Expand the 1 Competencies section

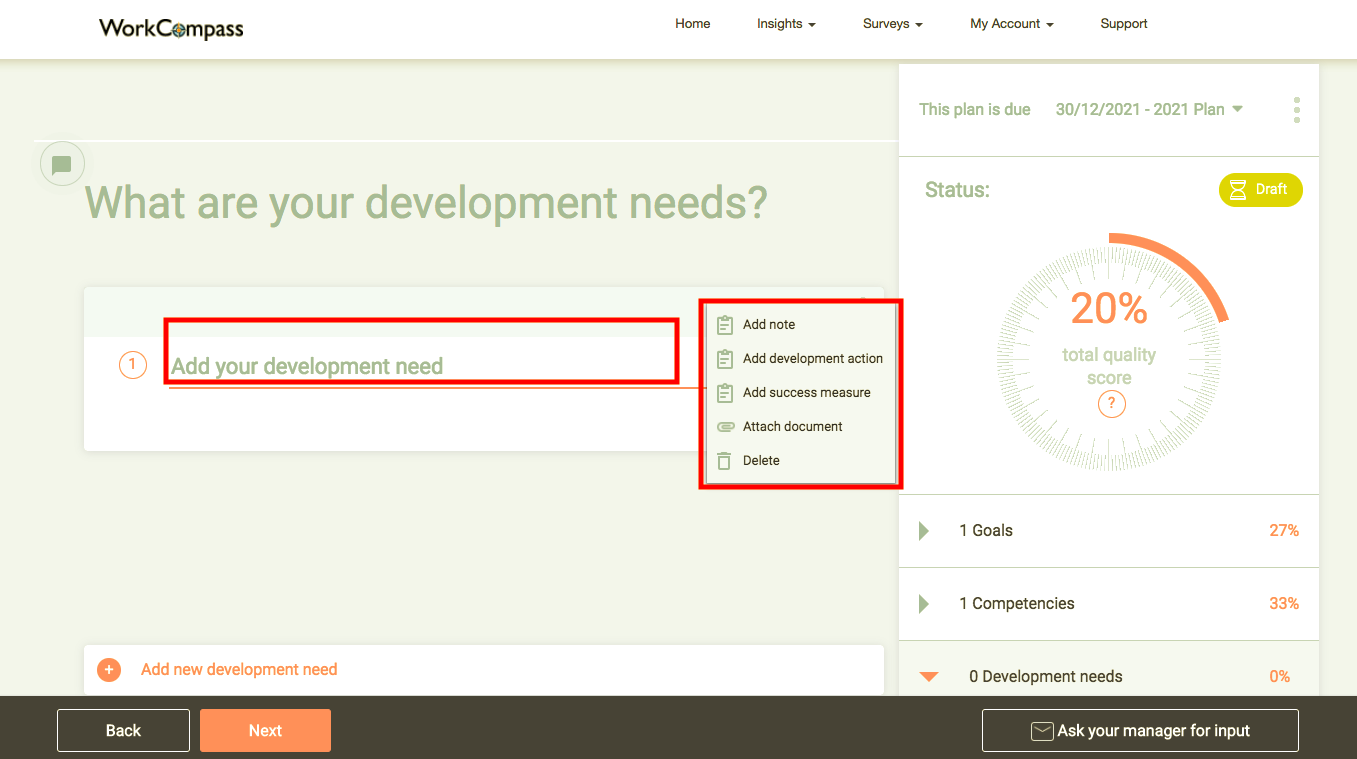pos(923,603)
